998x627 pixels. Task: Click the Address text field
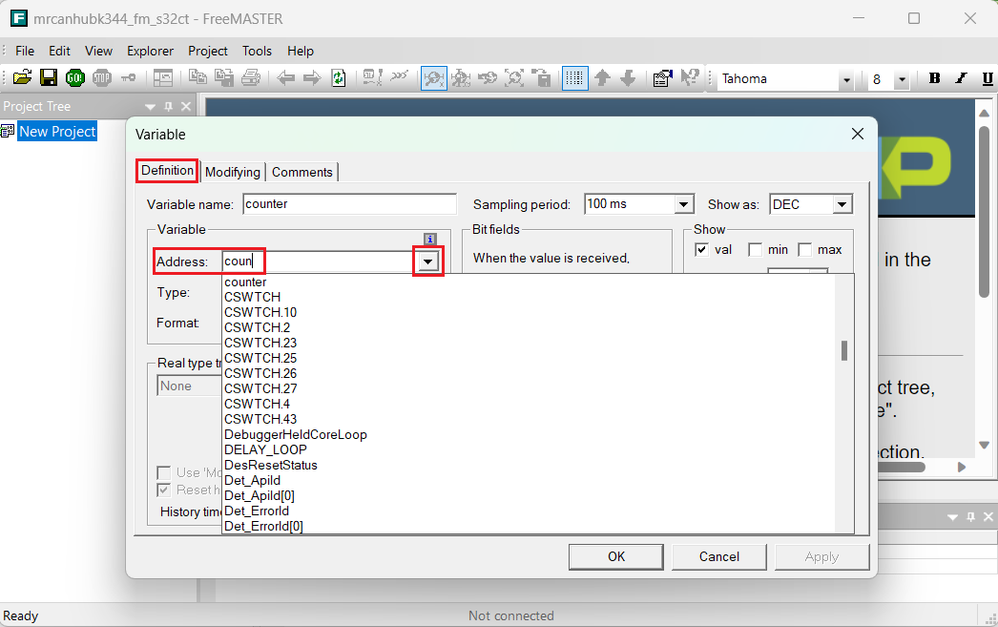pos(319,261)
